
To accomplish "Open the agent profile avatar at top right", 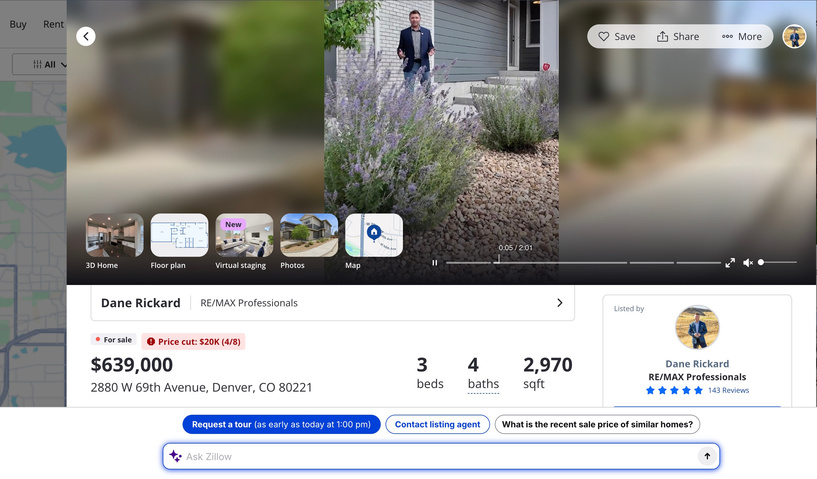I will (x=794, y=36).
